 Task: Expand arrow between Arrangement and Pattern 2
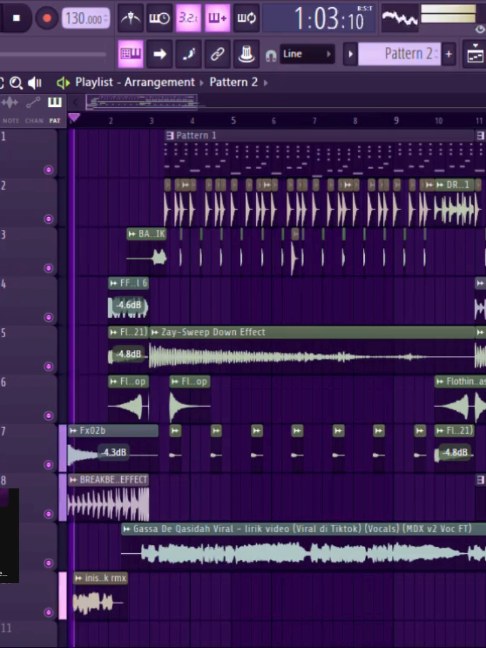coord(202,83)
